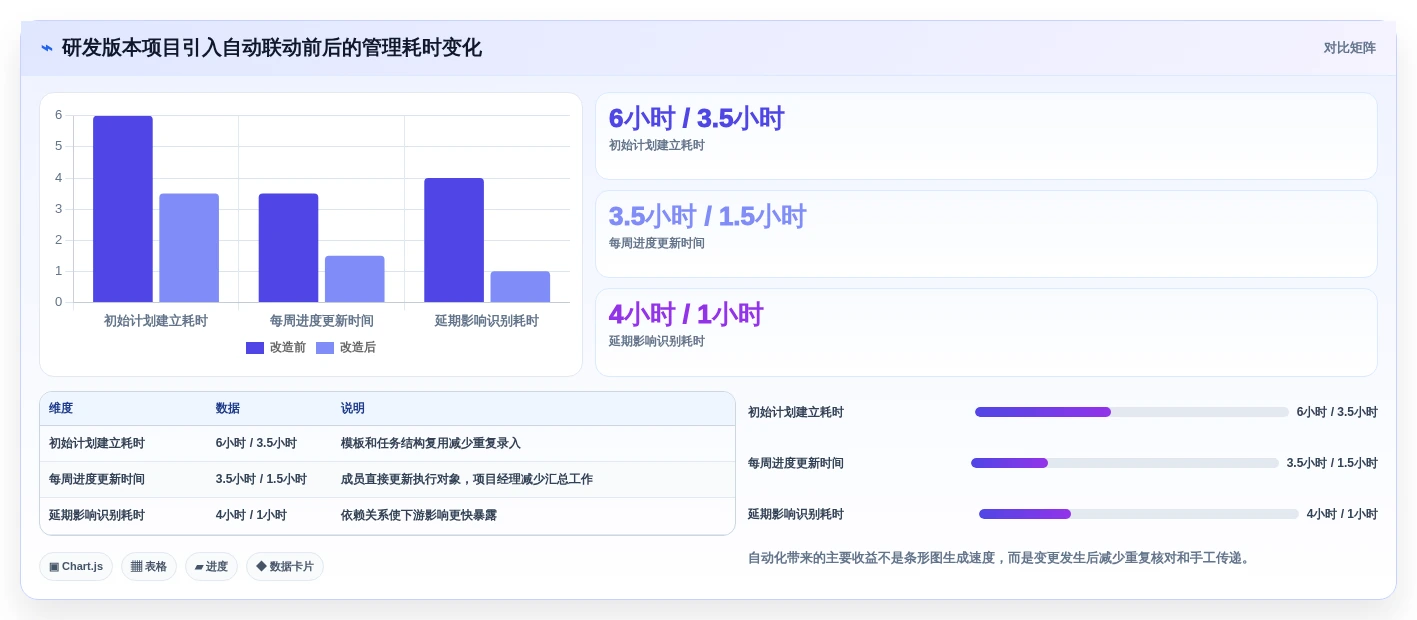The height and width of the screenshot is (620, 1417).
Task: Click progress label 初始计划建立耗时
Action: [796, 412]
